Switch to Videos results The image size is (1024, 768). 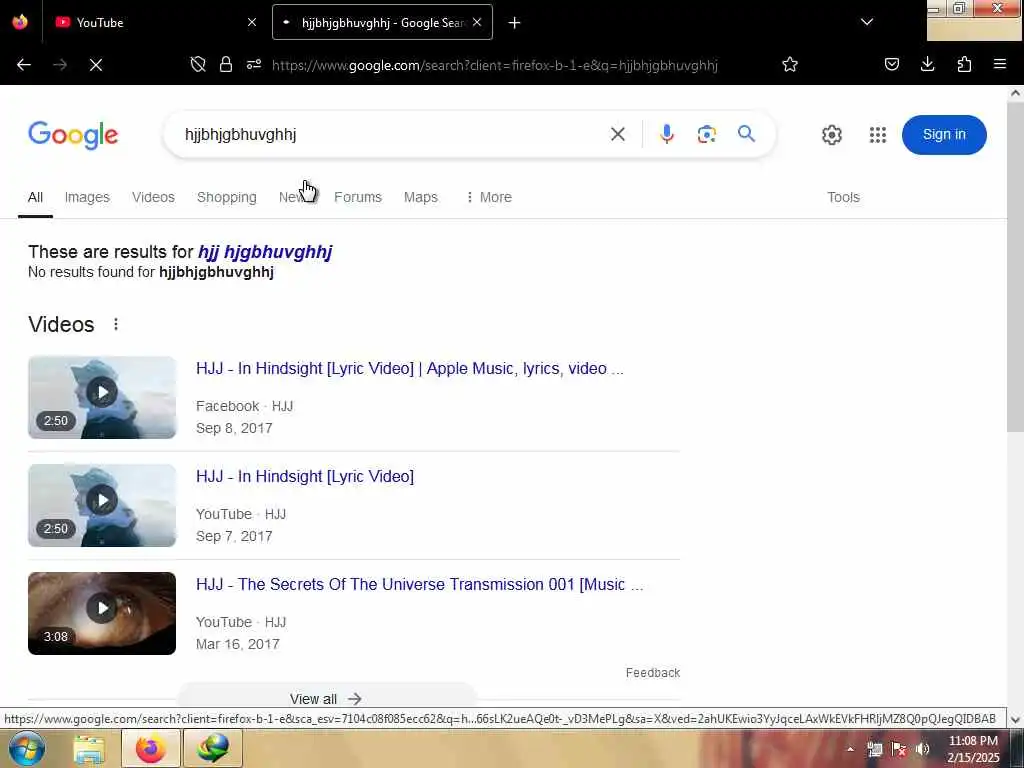[x=153, y=197]
